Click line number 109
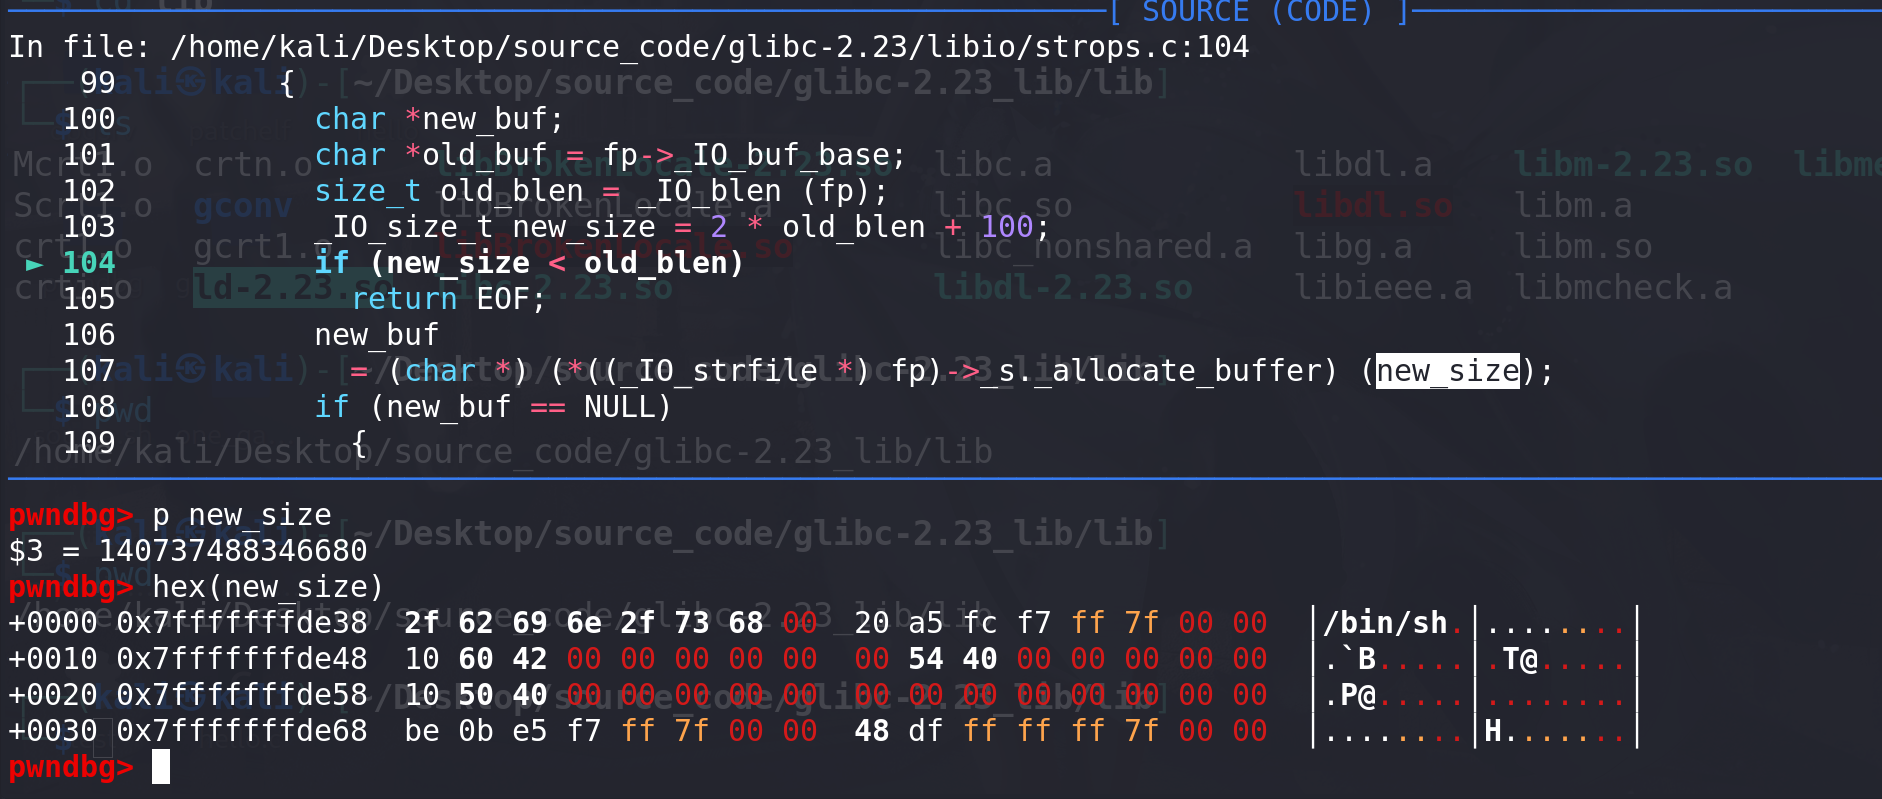Viewport: 1882px width, 799px height. [x=89, y=443]
